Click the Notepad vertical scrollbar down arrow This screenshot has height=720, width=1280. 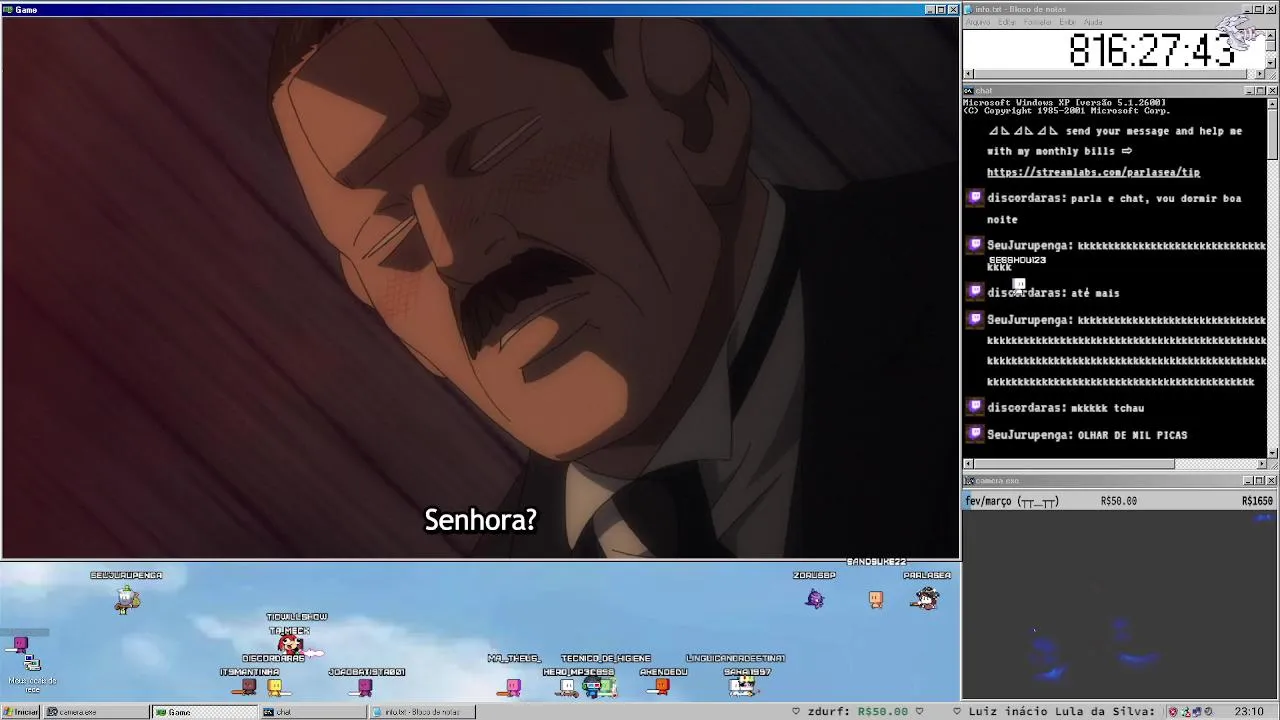point(1272,63)
